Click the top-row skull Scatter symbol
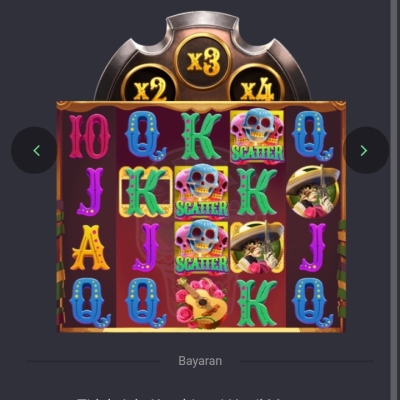Viewport: 400px width, 400px height. [257, 136]
